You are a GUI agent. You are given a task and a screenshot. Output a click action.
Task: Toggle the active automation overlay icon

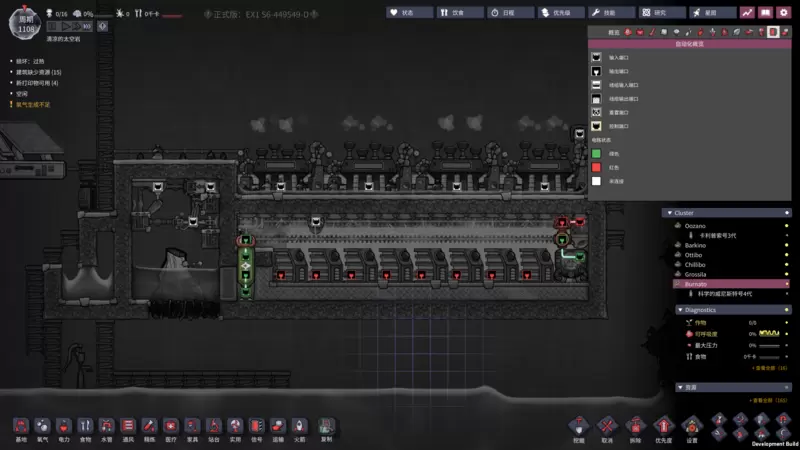click(773, 32)
